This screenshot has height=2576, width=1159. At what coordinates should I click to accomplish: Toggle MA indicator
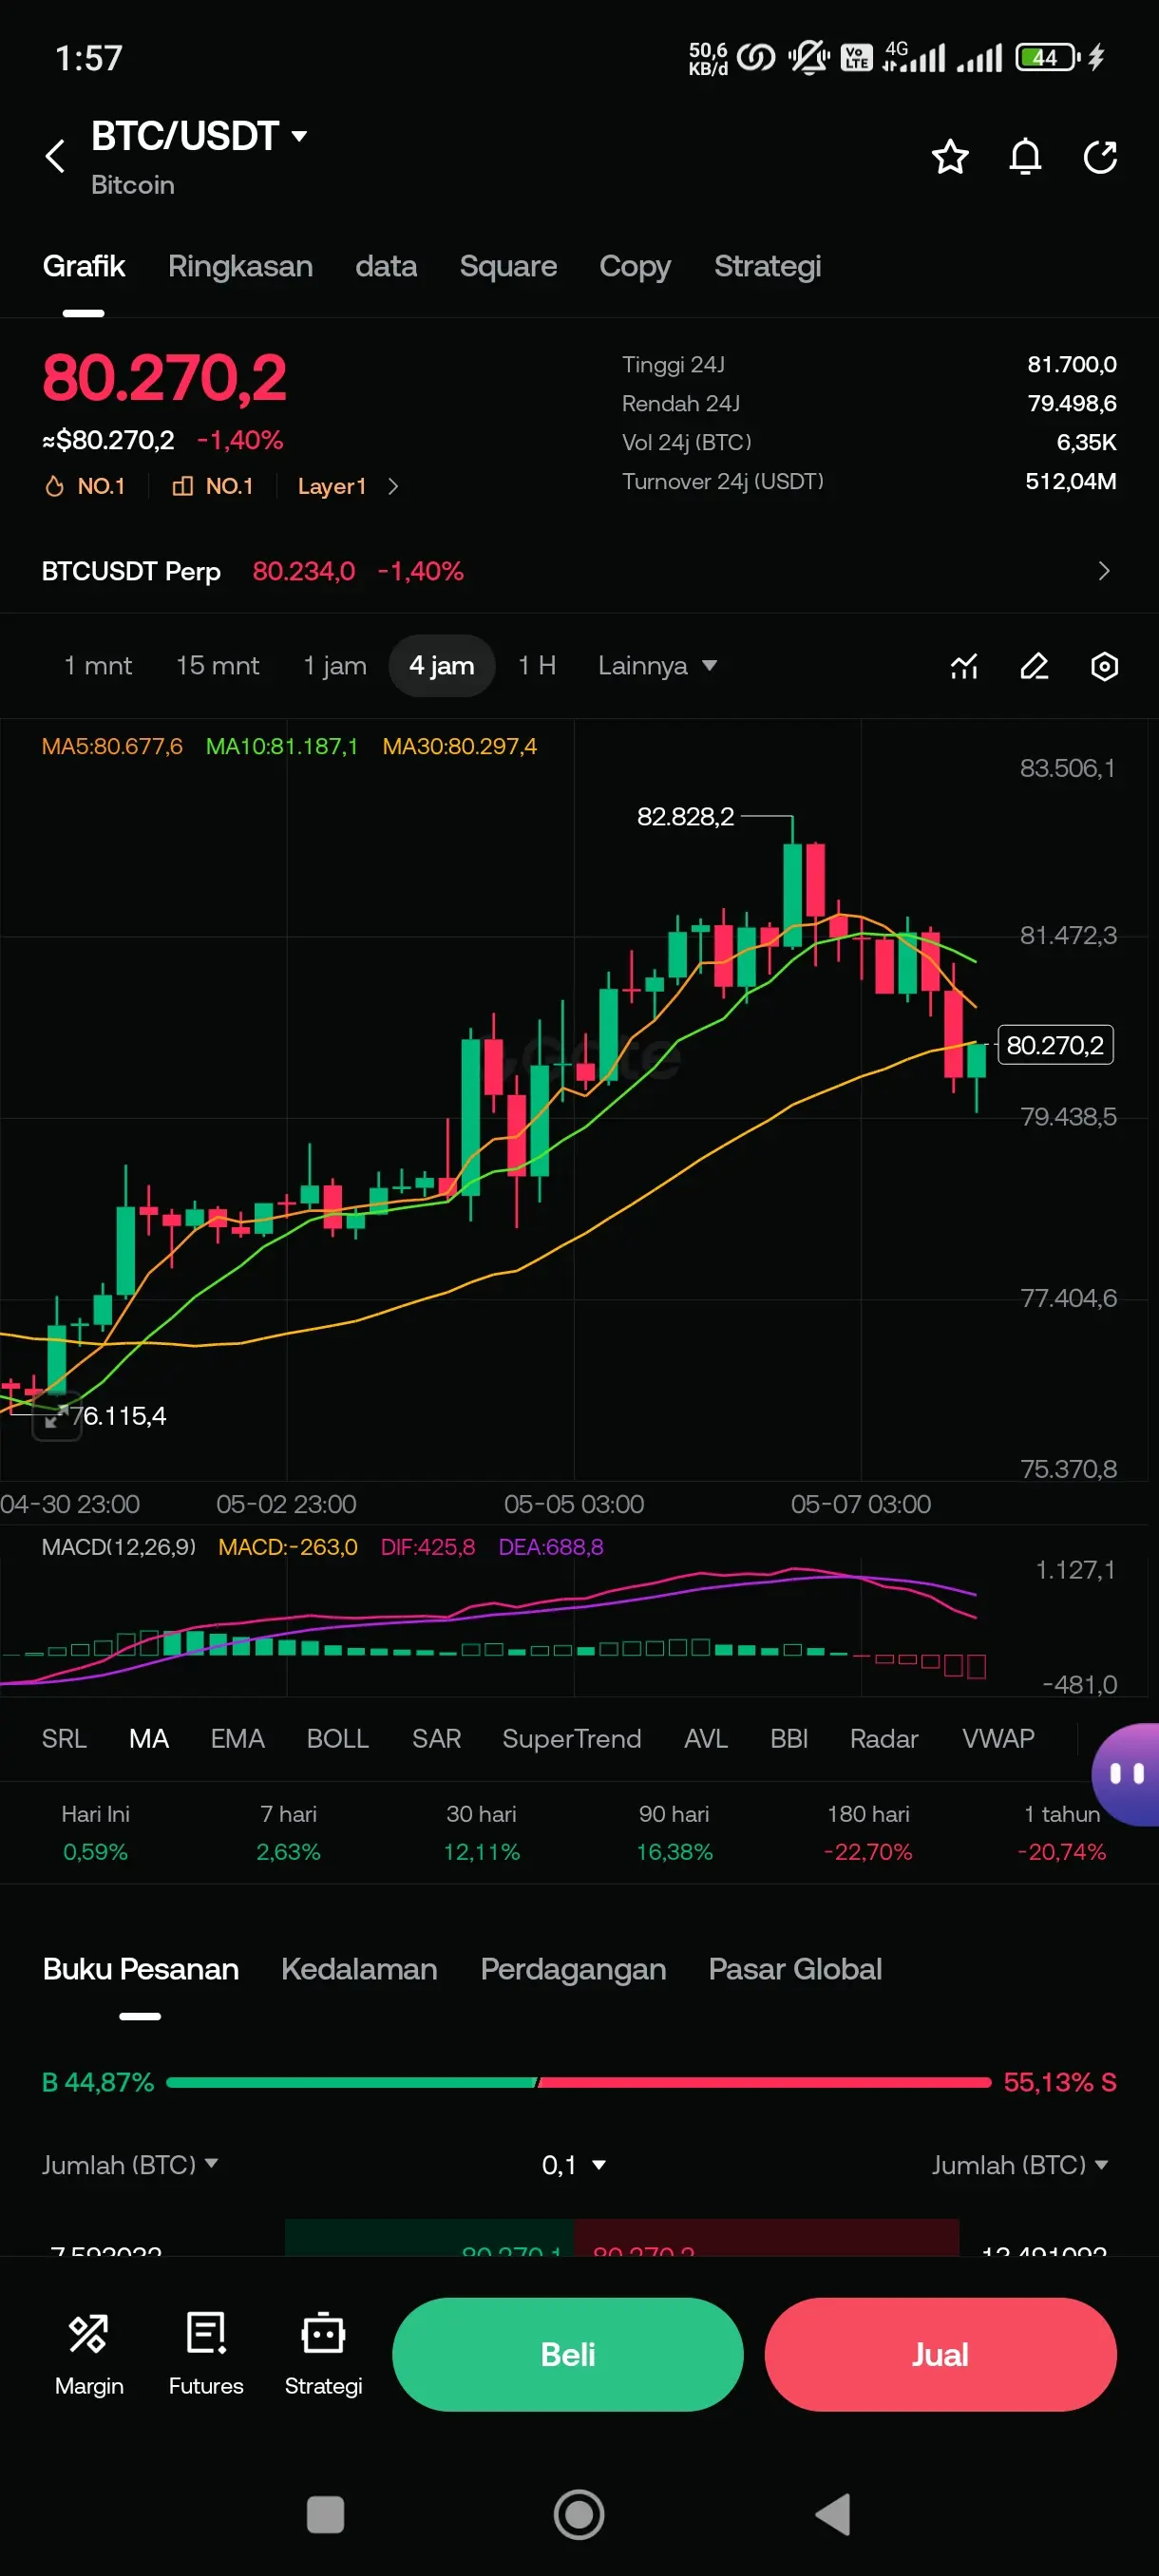point(149,1739)
